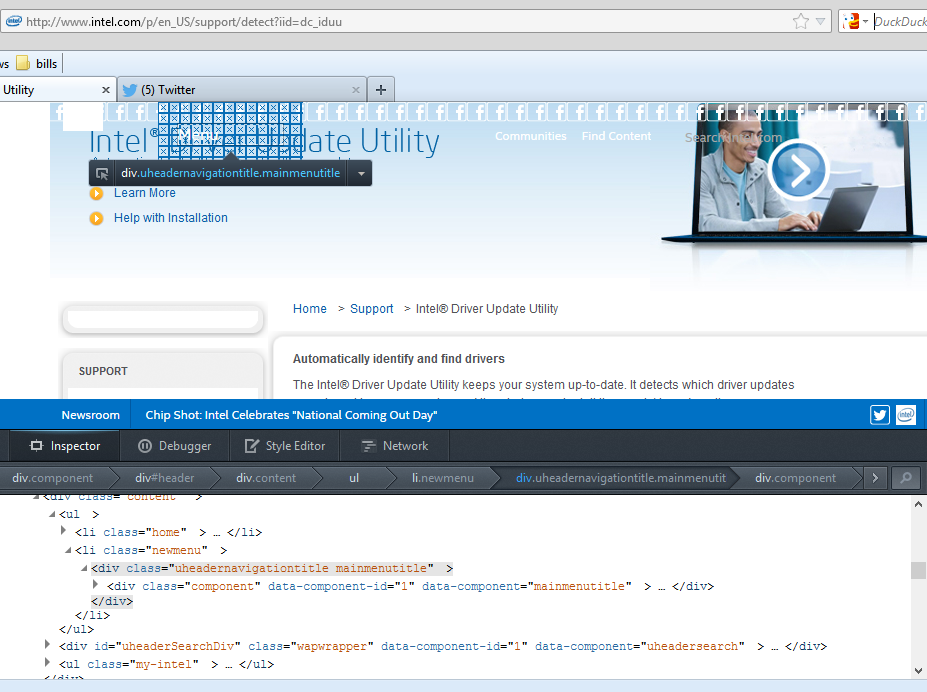Click markup panel scrollbar up arrow

point(918,504)
